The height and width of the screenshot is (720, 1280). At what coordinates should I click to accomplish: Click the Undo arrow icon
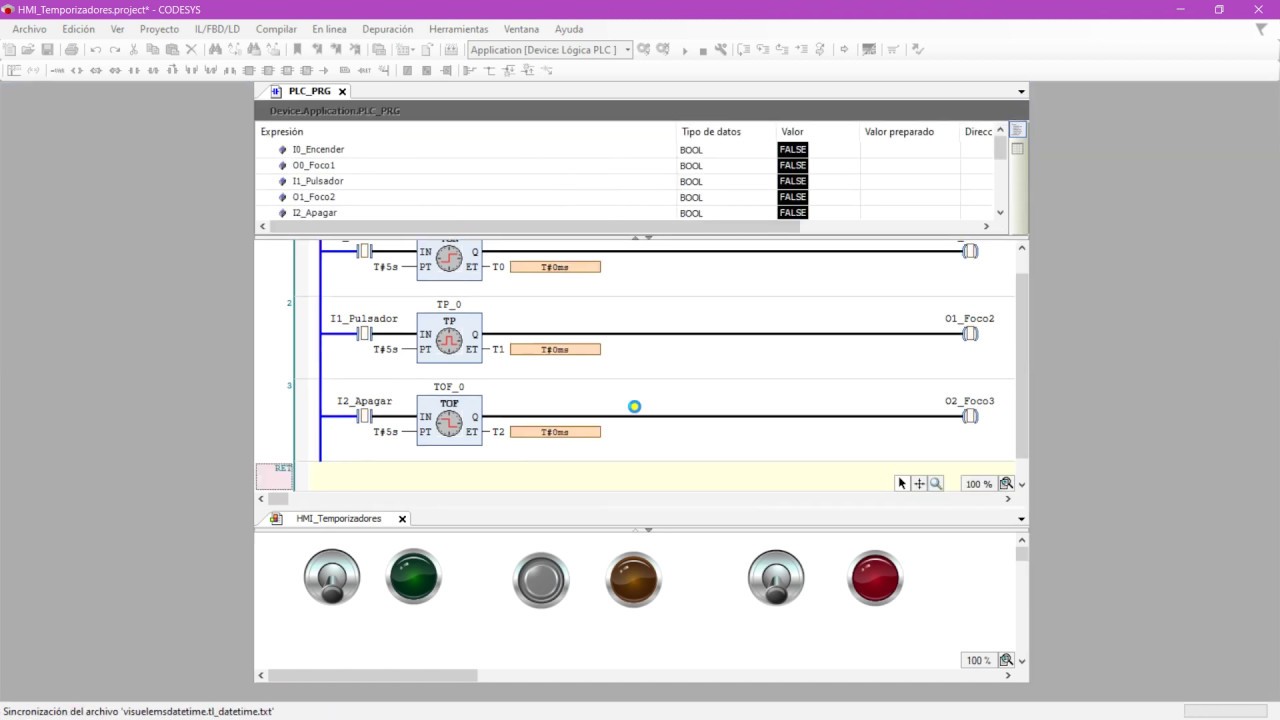point(96,49)
